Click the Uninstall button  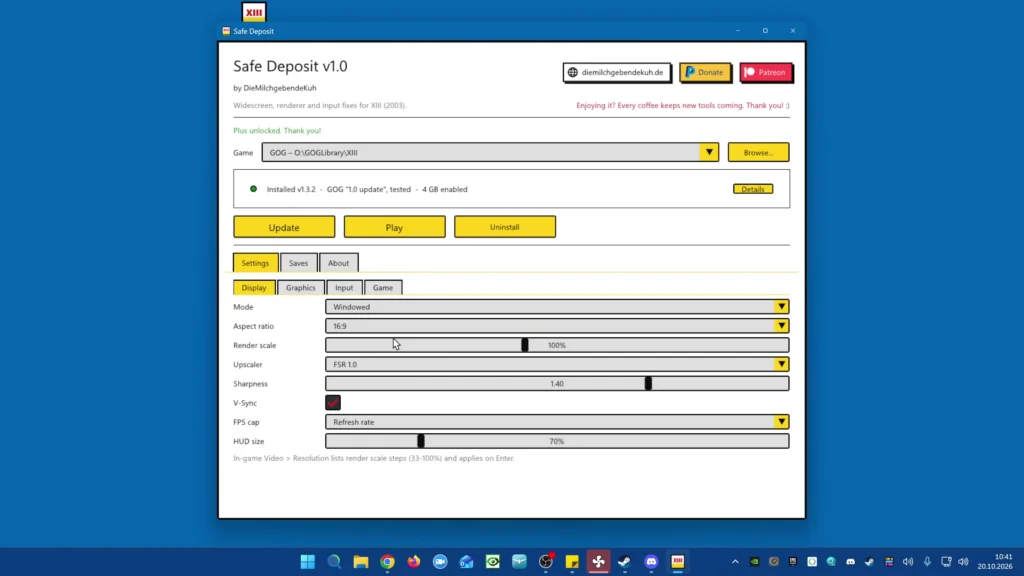[505, 227]
